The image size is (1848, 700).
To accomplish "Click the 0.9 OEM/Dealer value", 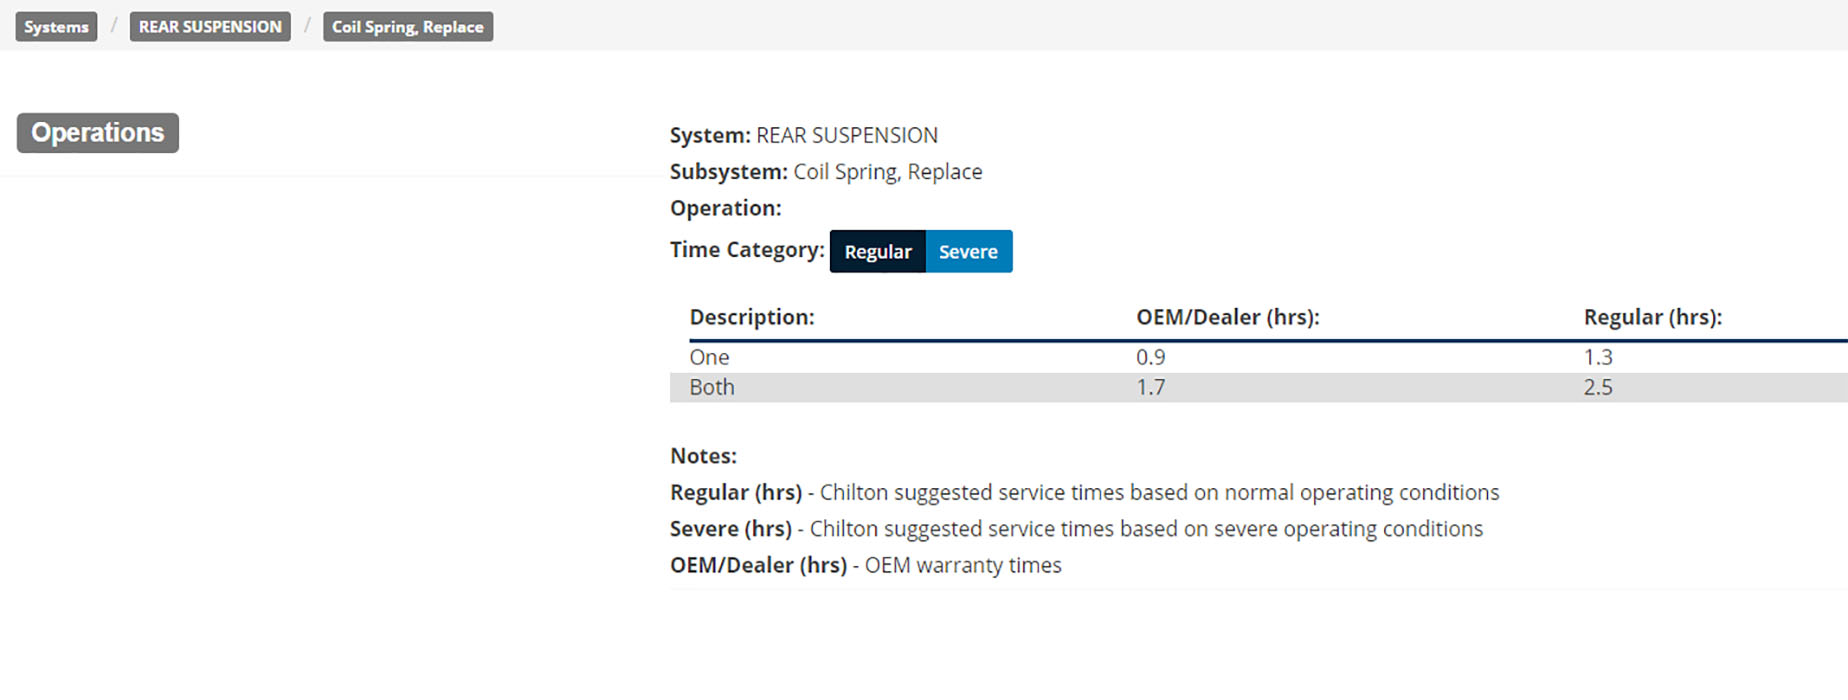I will click(x=1151, y=357).
